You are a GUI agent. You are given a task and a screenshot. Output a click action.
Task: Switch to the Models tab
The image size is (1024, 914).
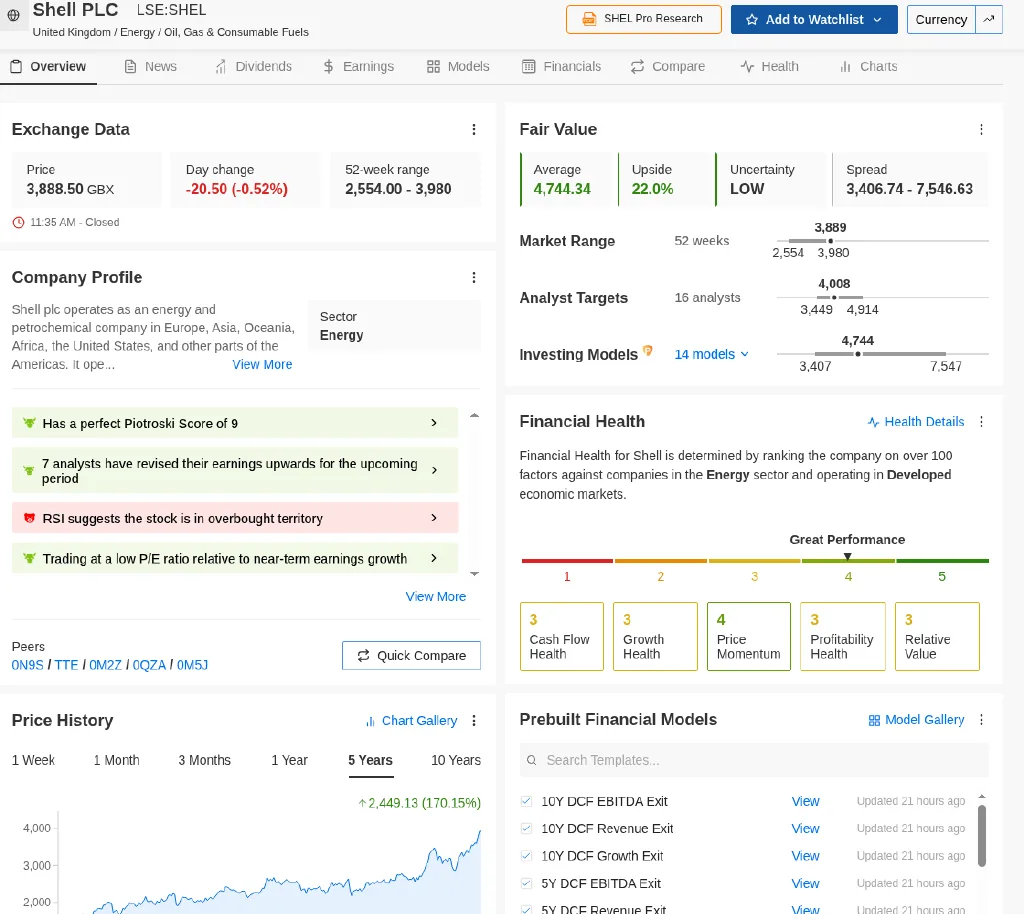458,67
